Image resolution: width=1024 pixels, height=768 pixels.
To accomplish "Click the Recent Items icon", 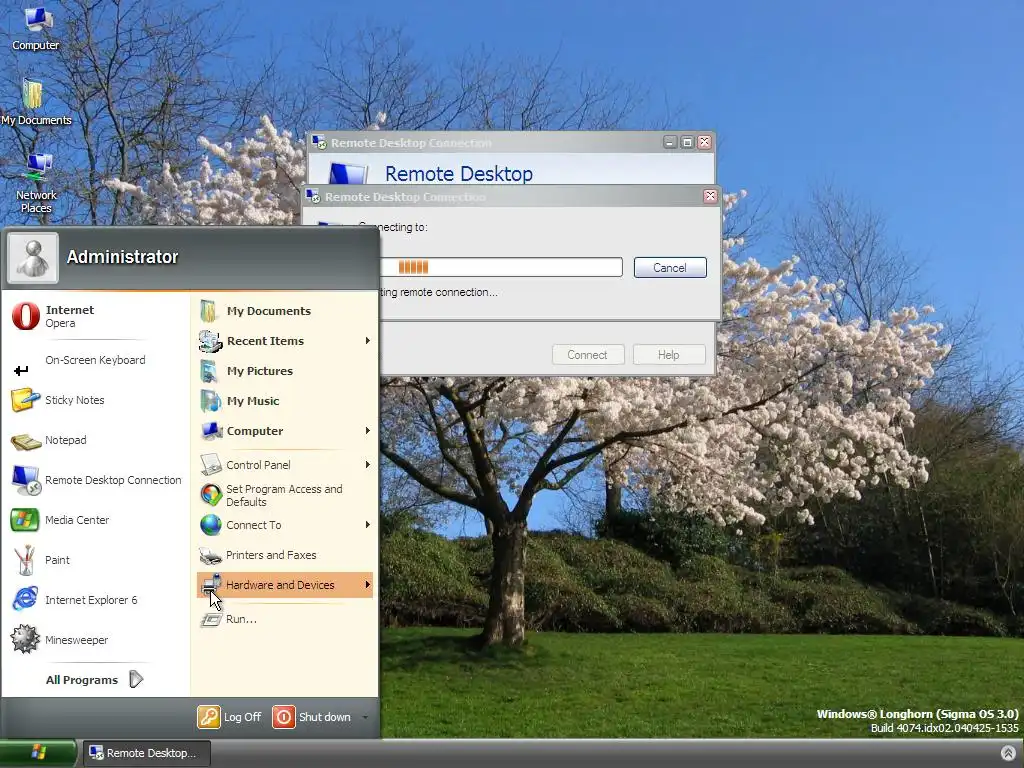I will coord(211,341).
